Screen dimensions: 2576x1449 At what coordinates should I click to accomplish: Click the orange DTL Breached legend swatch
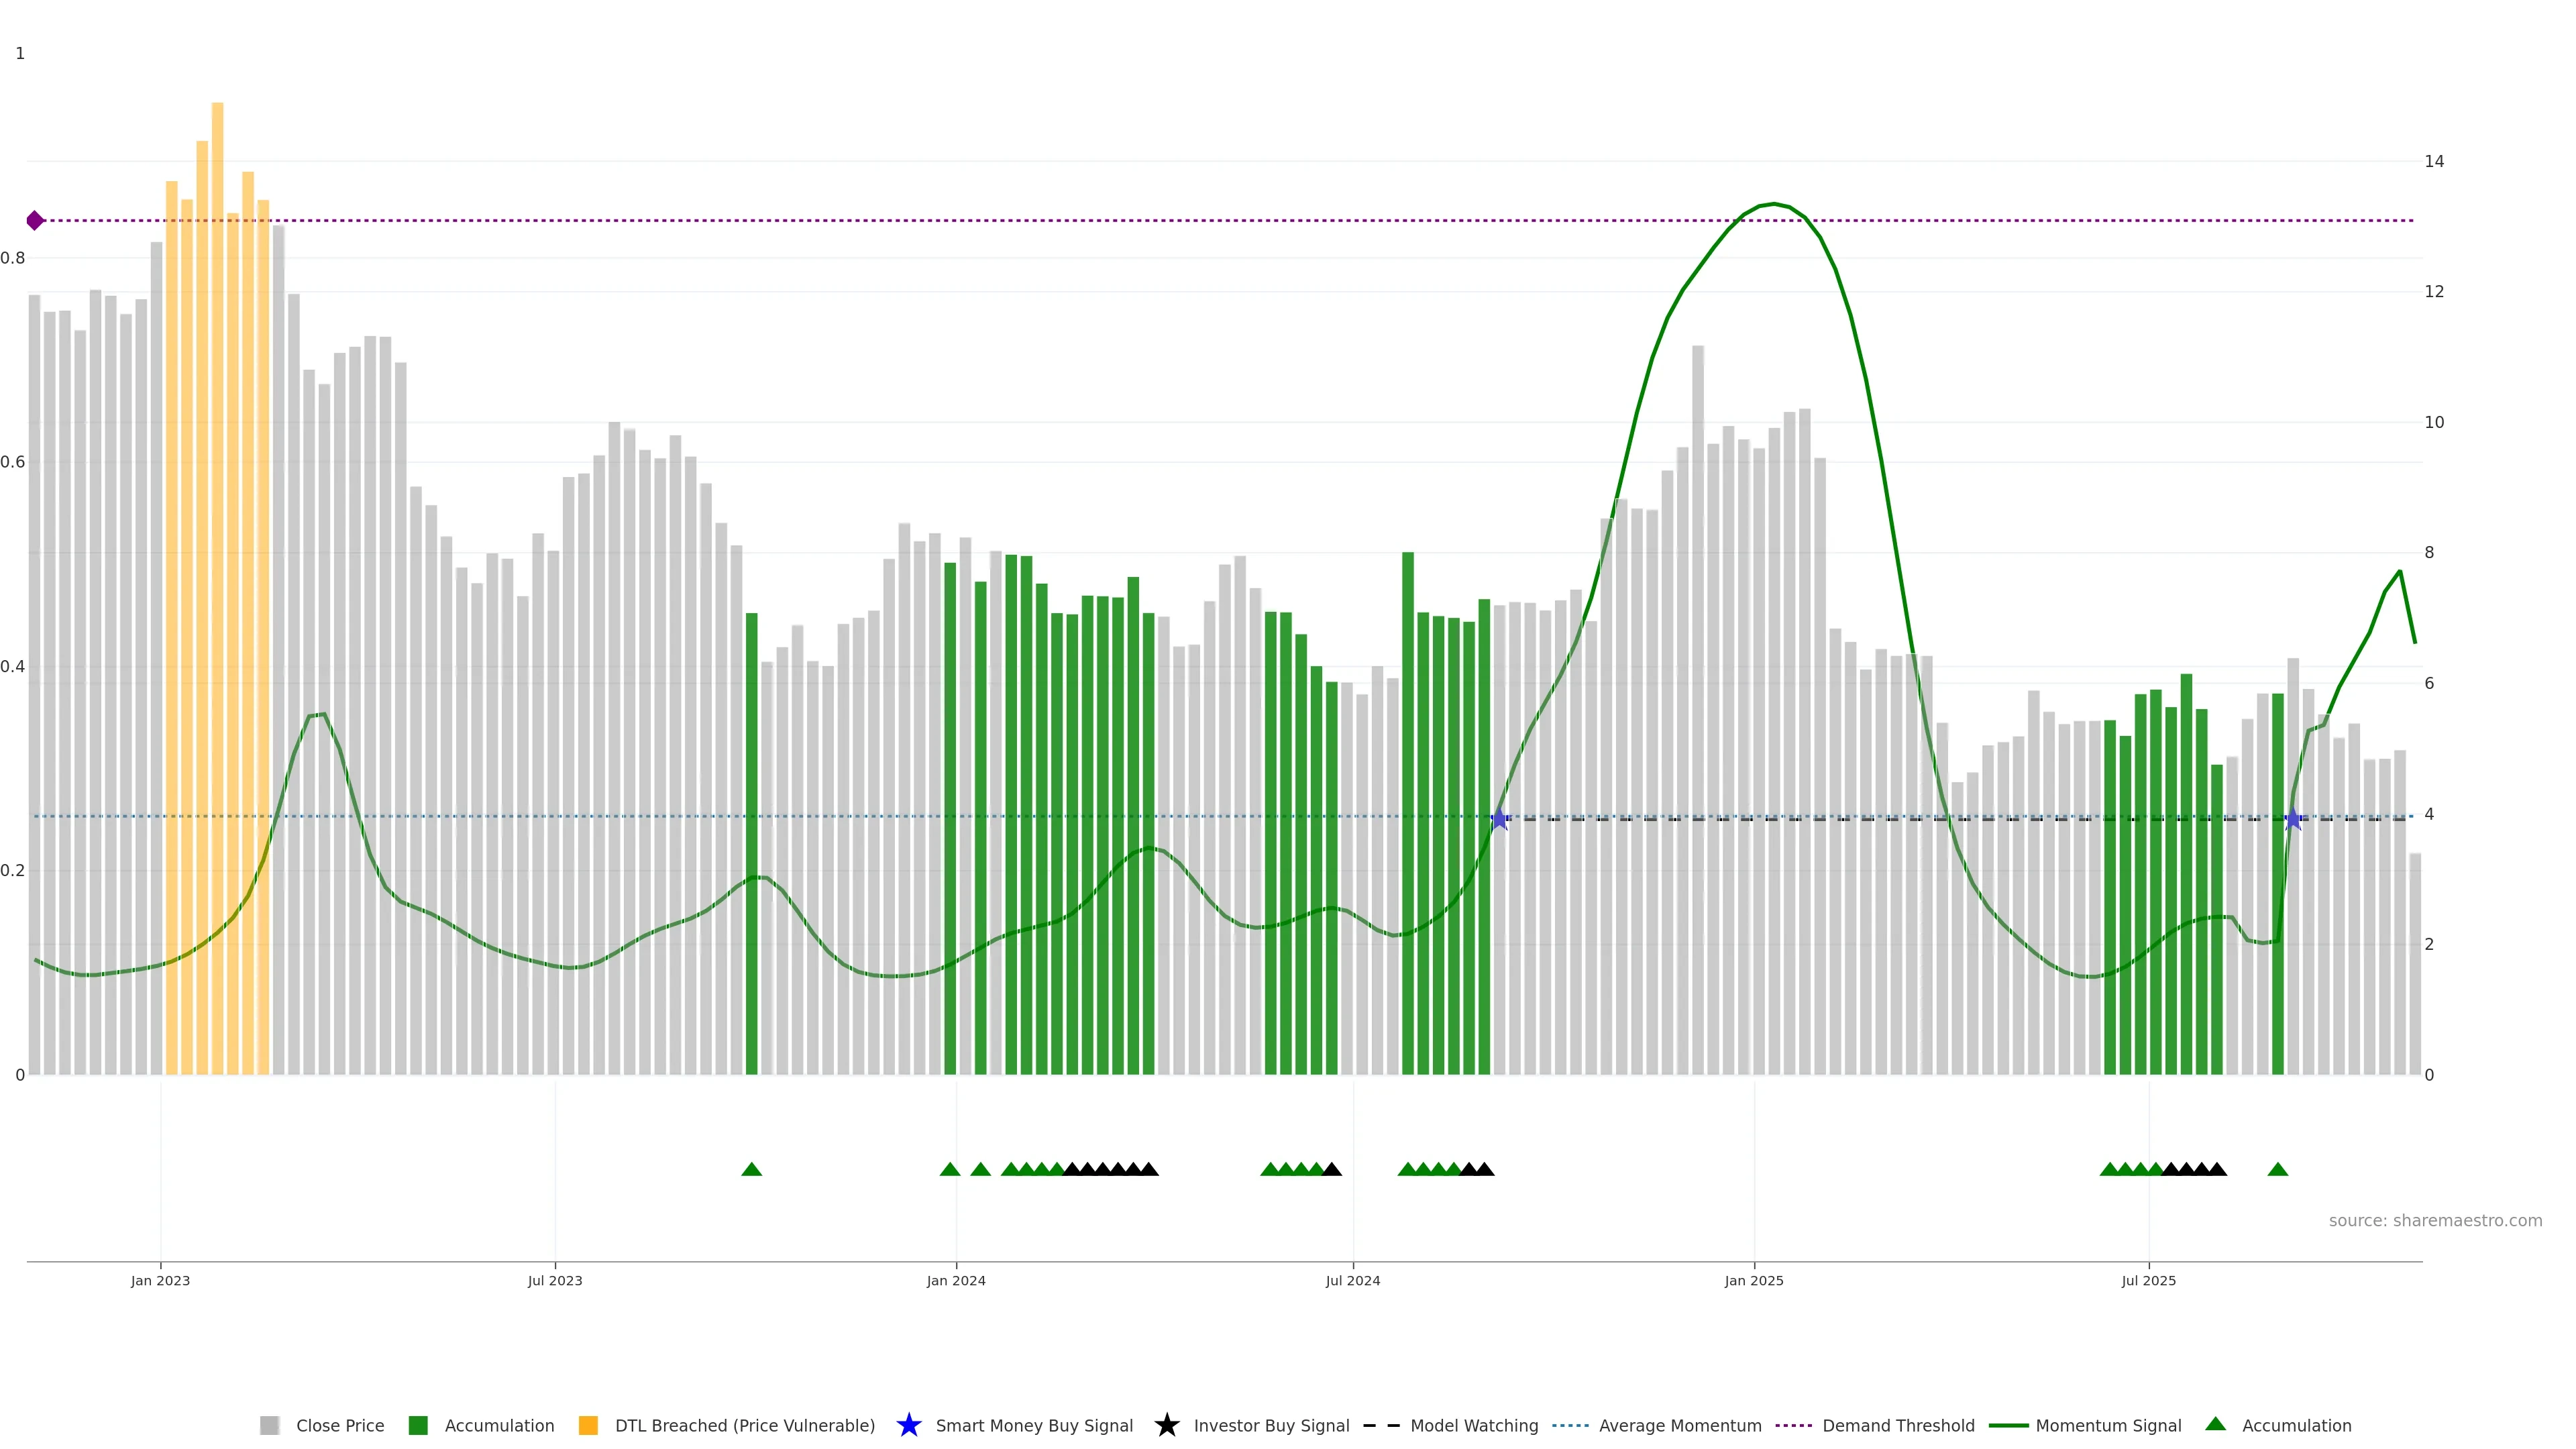588,1425
